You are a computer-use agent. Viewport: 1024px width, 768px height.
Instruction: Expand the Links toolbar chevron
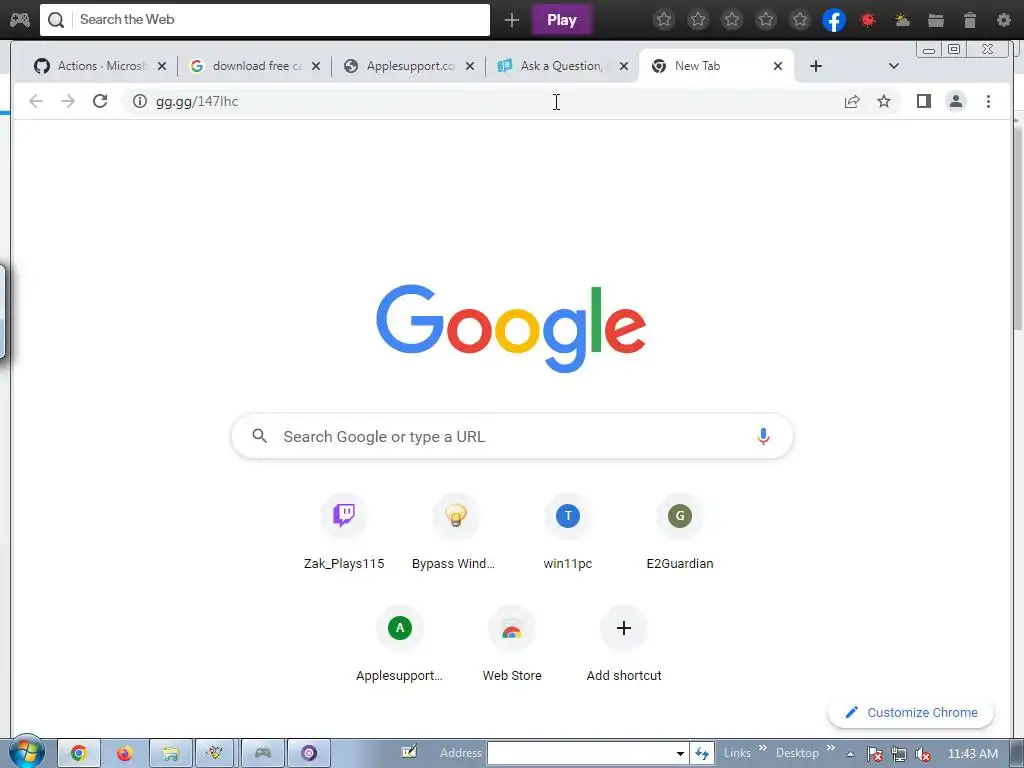[762, 748]
